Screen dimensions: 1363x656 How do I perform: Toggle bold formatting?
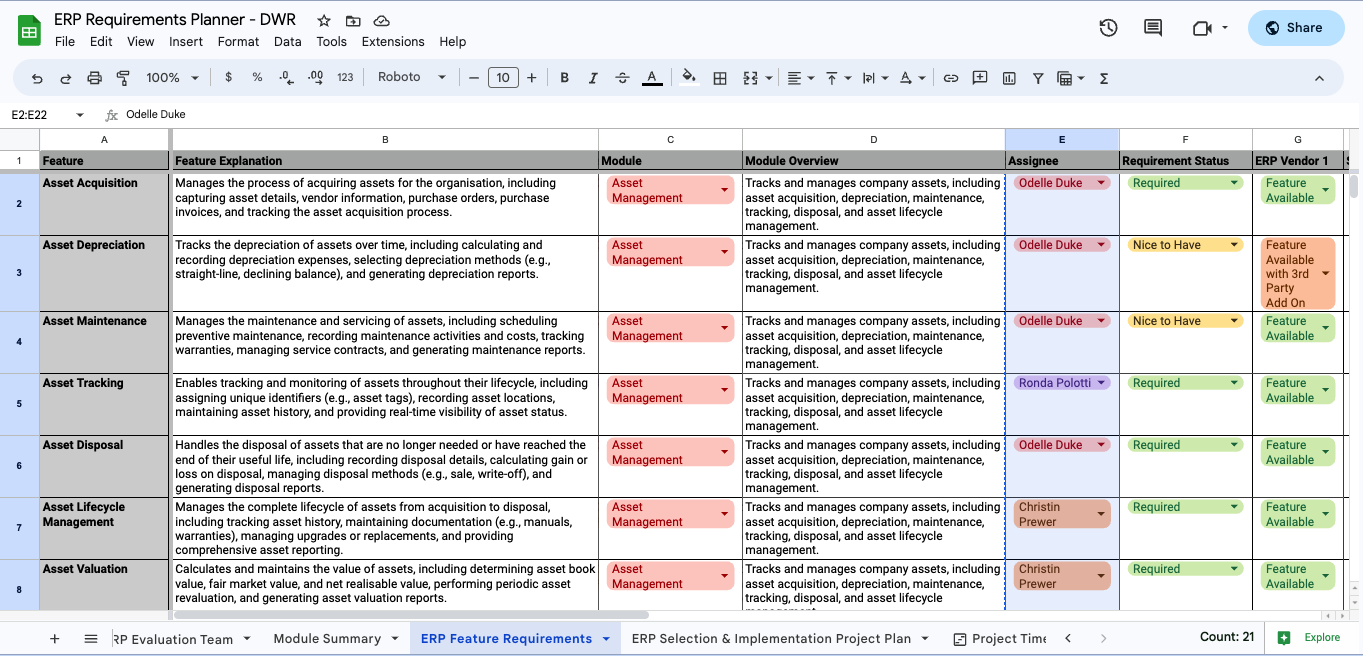[564, 78]
